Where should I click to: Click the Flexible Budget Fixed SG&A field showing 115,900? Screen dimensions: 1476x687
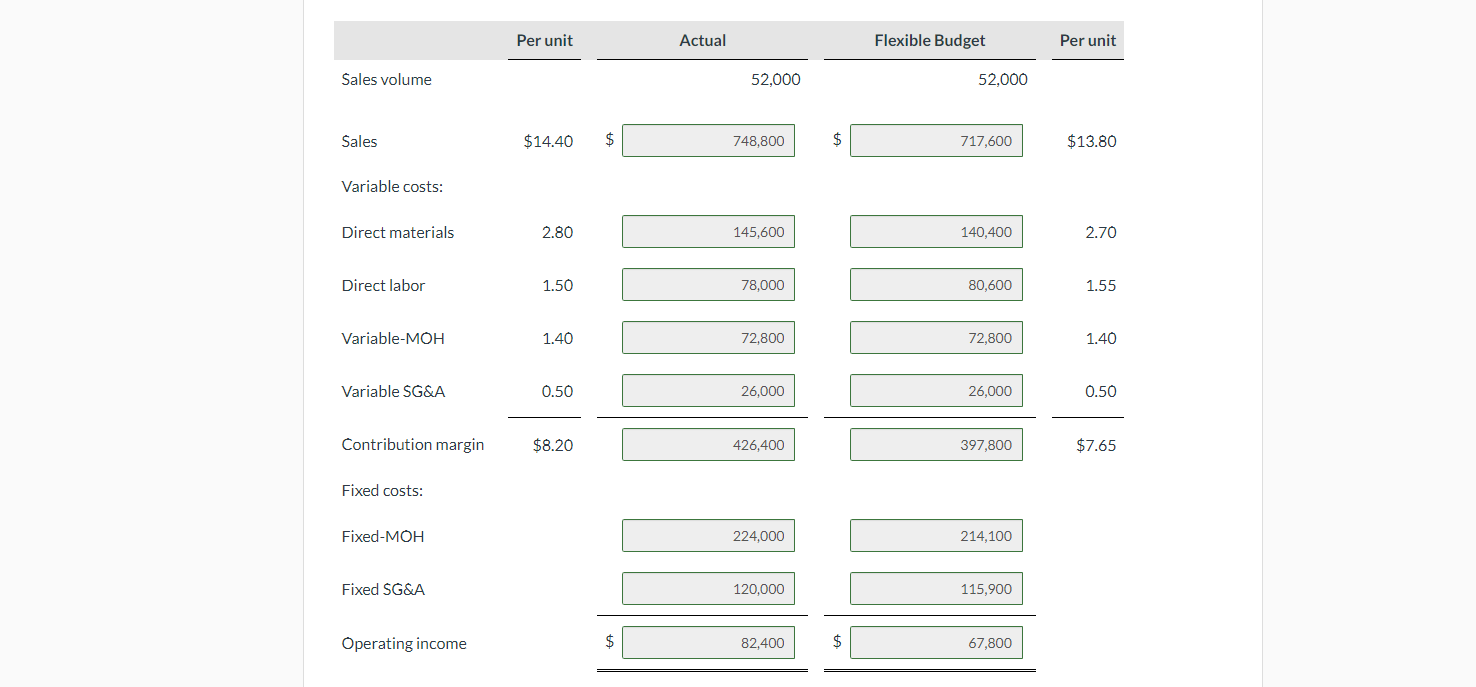936,588
